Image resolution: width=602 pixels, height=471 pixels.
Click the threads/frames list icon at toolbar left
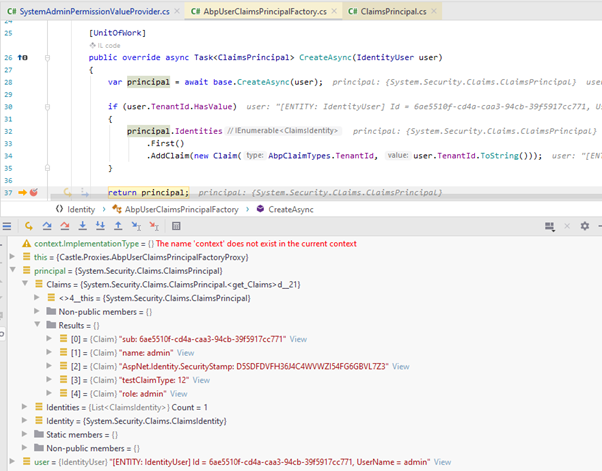pyautogui.click(x=8, y=226)
